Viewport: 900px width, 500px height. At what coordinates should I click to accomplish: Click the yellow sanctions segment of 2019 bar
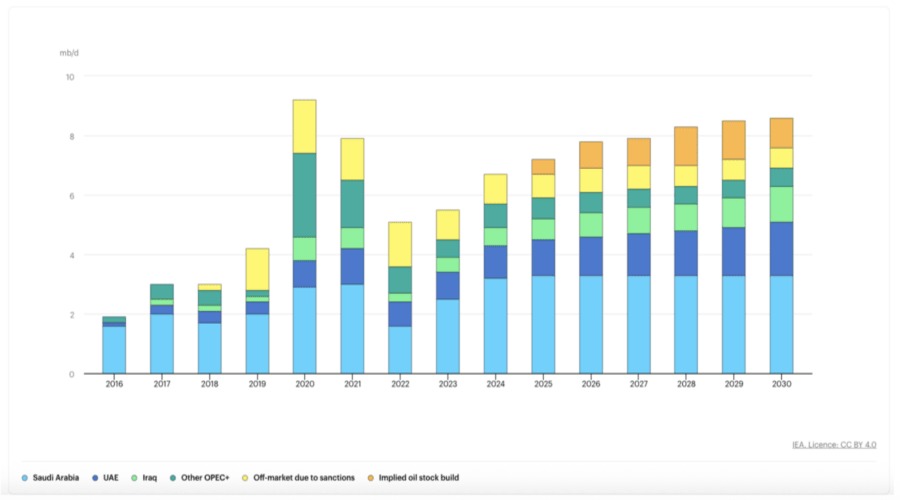click(x=257, y=269)
